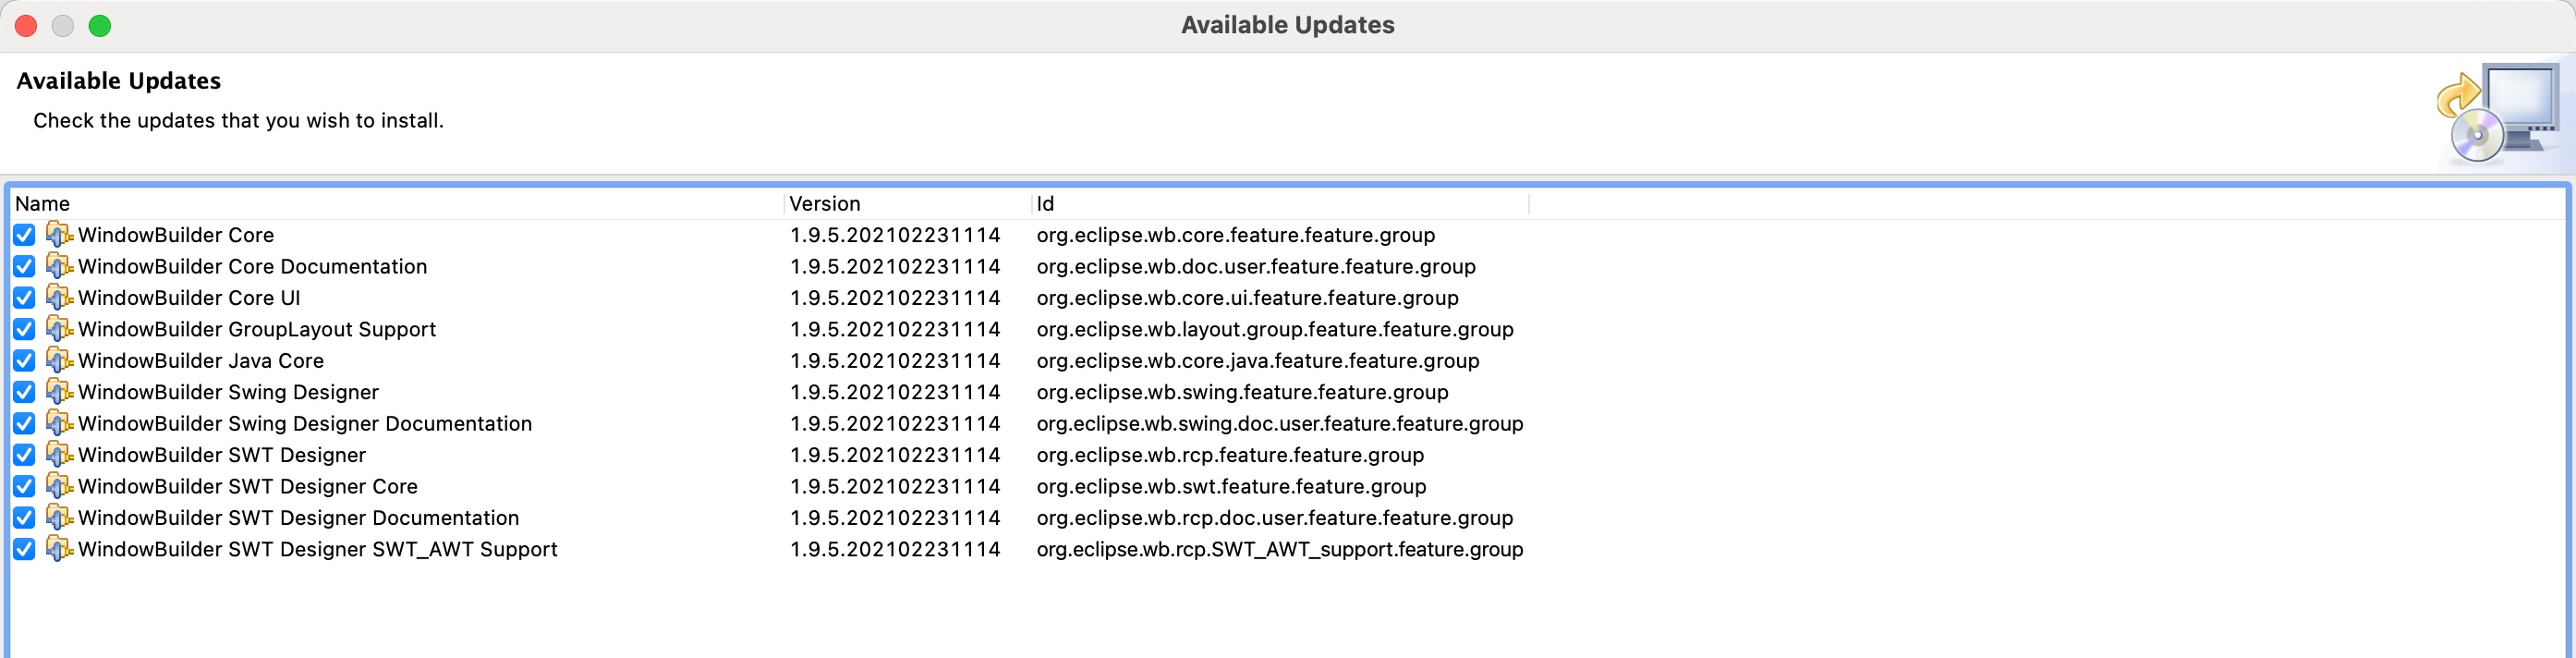Click the WindowBuilder Core UI feature icon
Viewport: 2576px width, 658px height.
[59, 298]
